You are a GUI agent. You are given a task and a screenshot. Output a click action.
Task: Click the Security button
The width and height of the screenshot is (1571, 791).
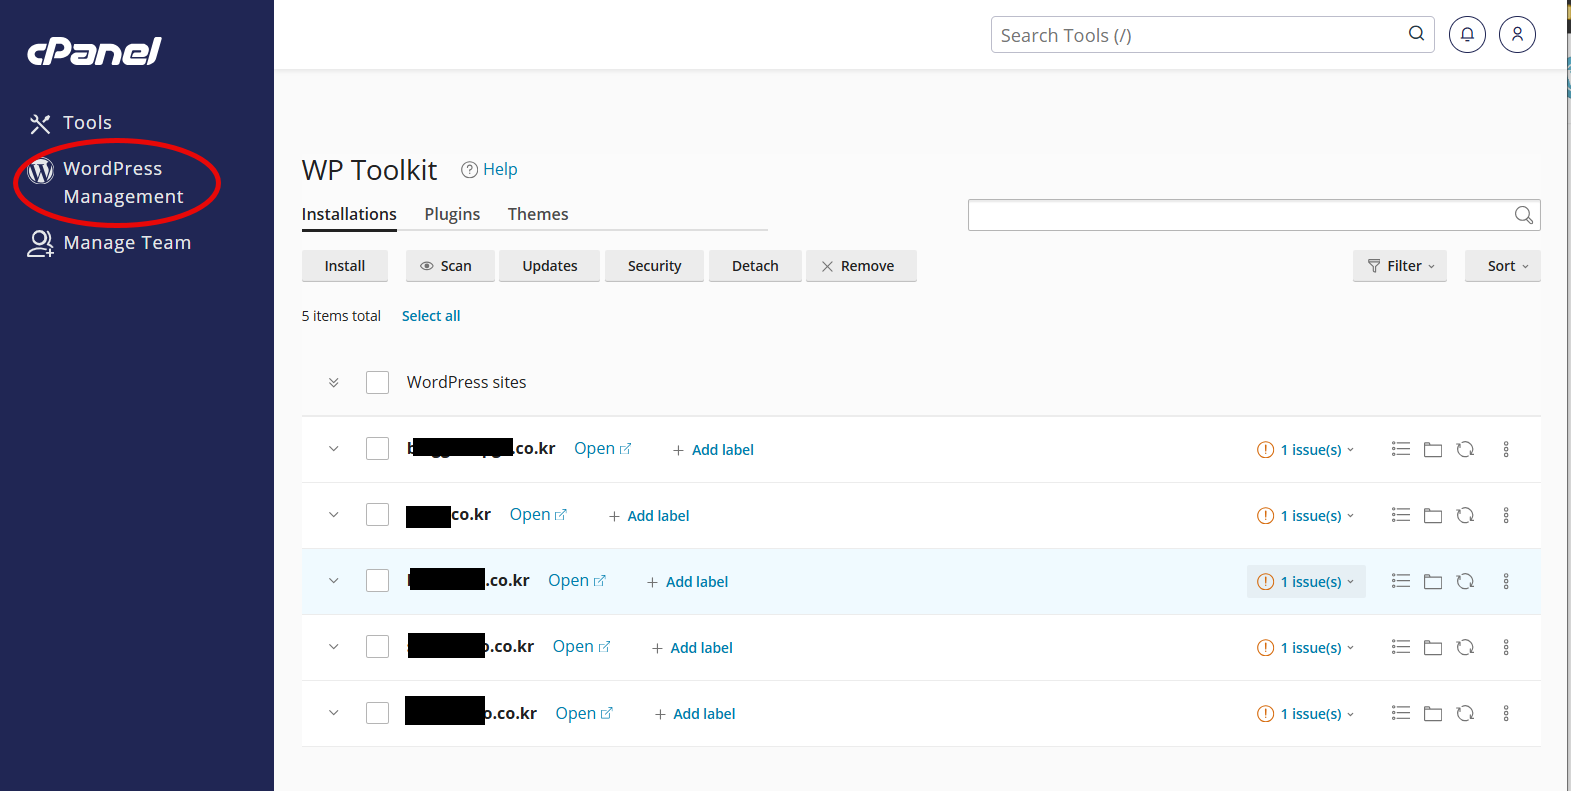tap(655, 266)
